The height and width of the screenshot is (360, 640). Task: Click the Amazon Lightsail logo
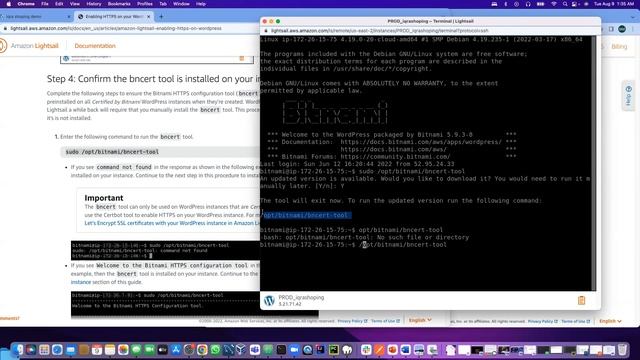point(29,46)
